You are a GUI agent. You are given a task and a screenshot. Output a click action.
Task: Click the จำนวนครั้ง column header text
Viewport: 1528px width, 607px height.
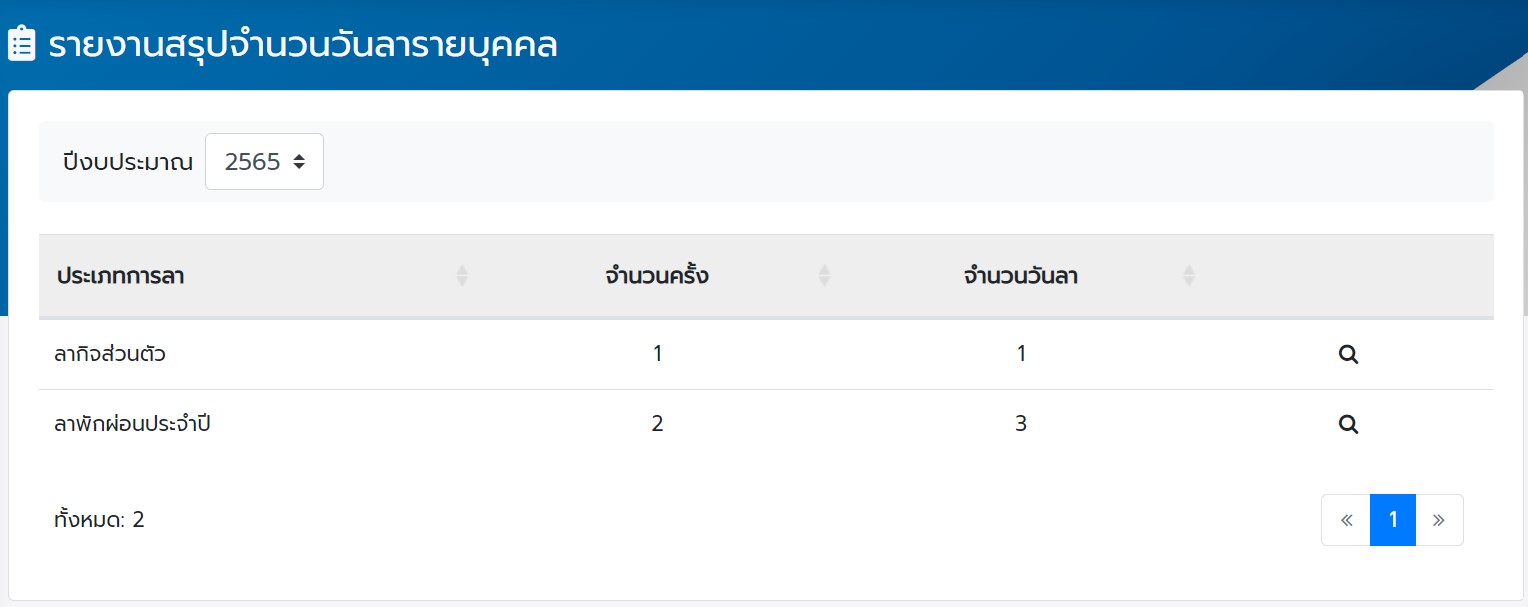tap(657, 277)
